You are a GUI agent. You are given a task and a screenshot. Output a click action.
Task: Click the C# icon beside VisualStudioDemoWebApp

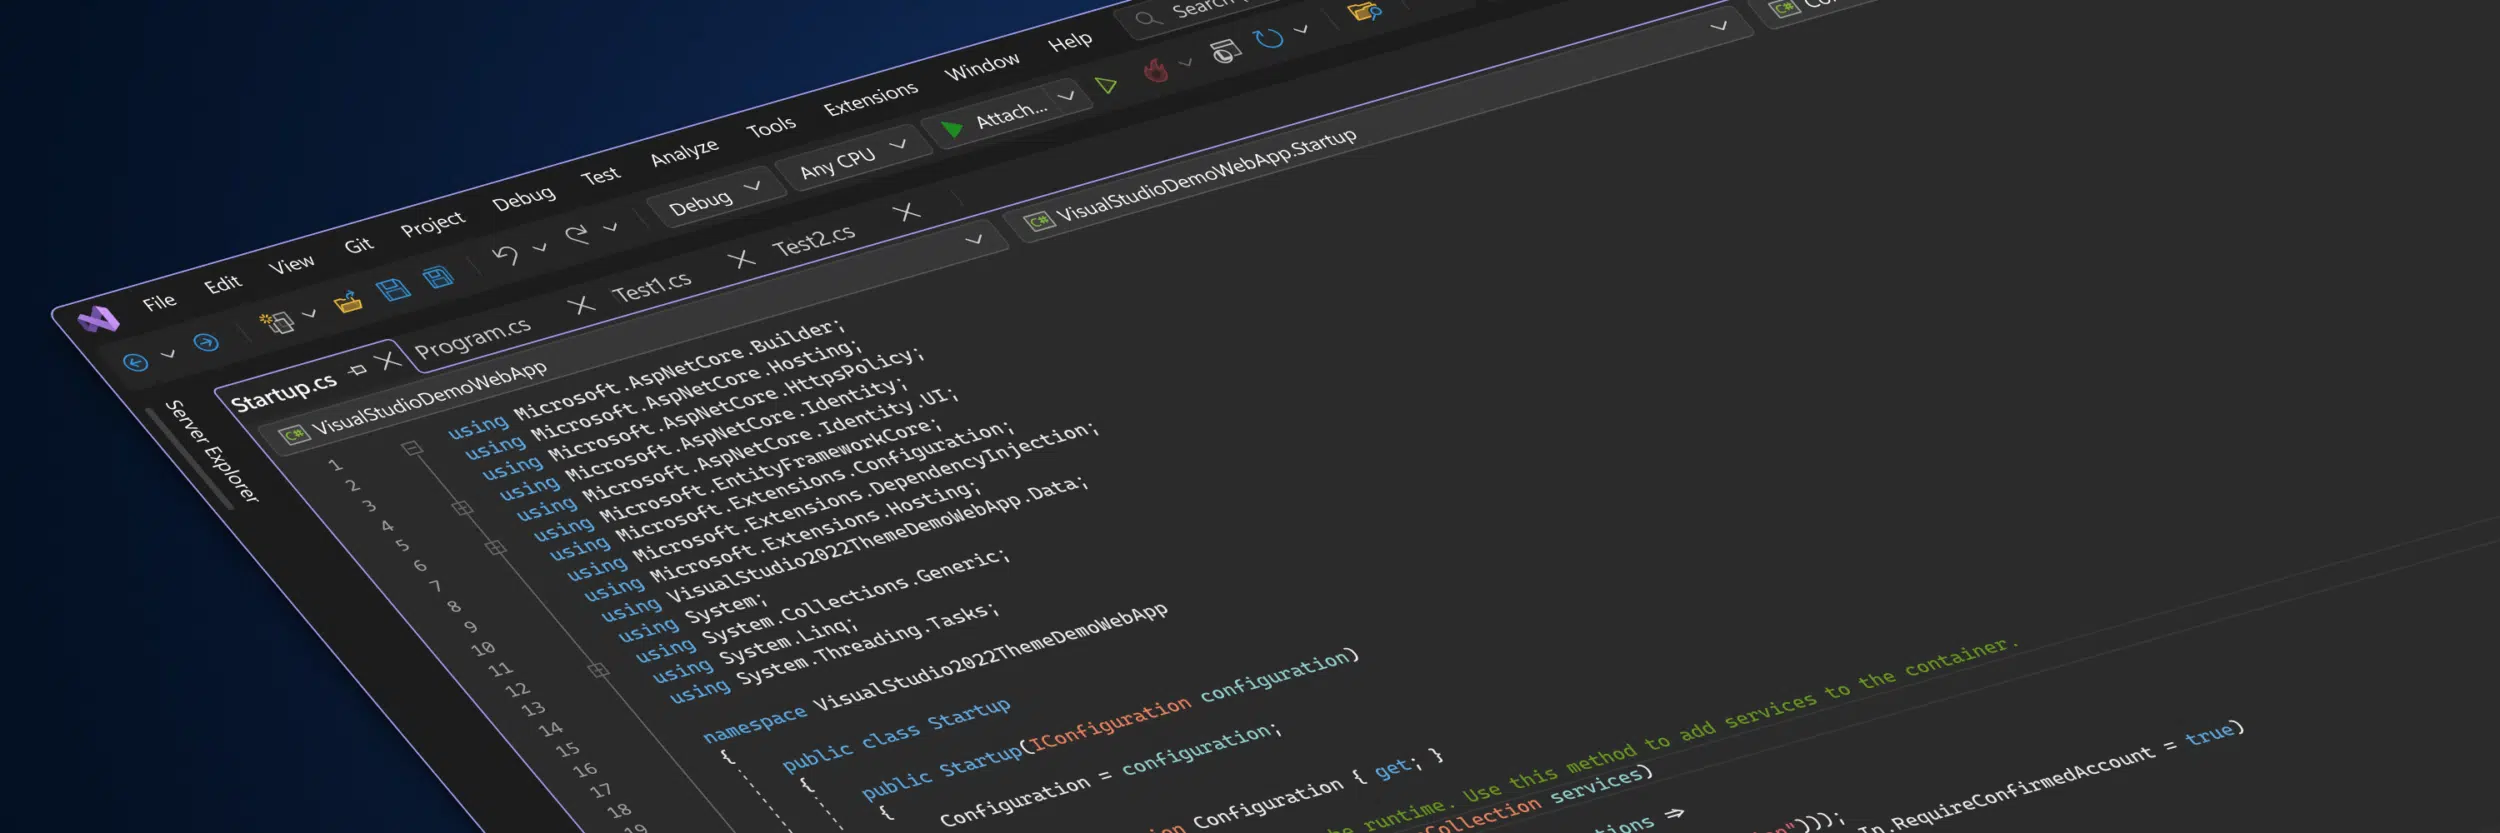[293, 435]
